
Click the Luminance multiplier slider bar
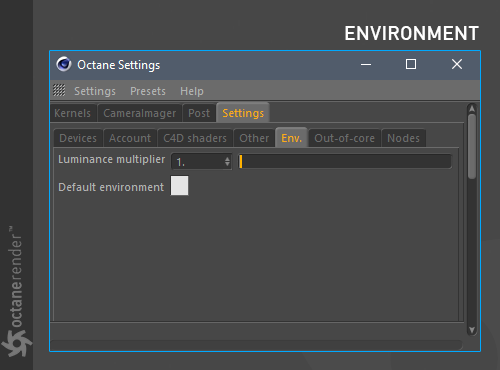coord(345,161)
